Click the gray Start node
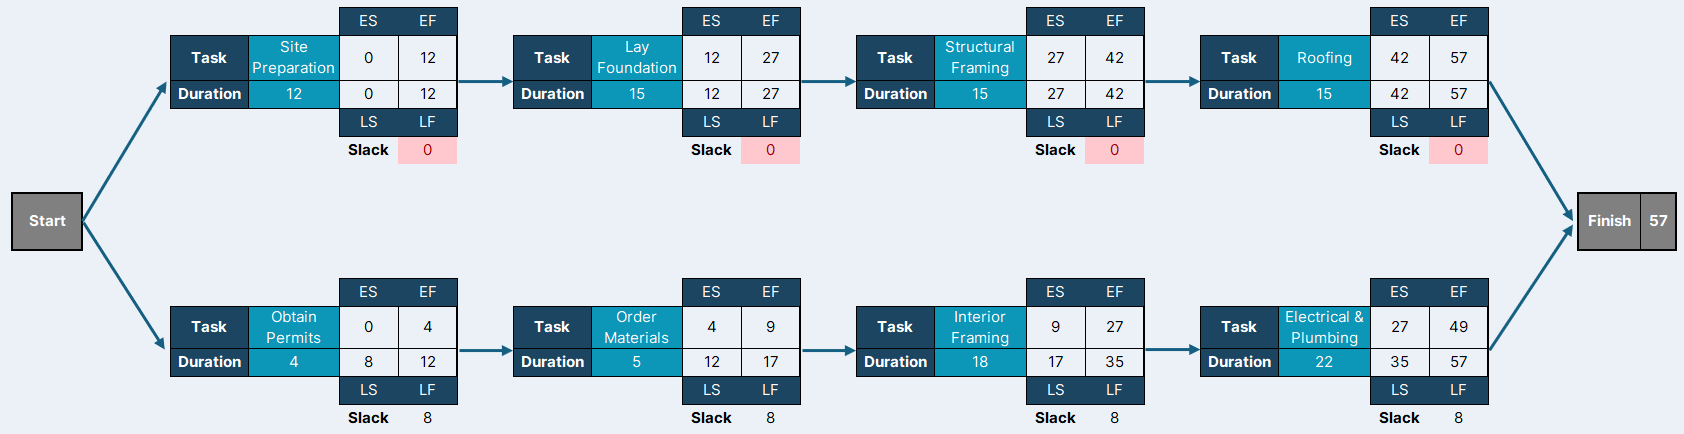This screenshot has height=434, width=1684. pos(47,221)
